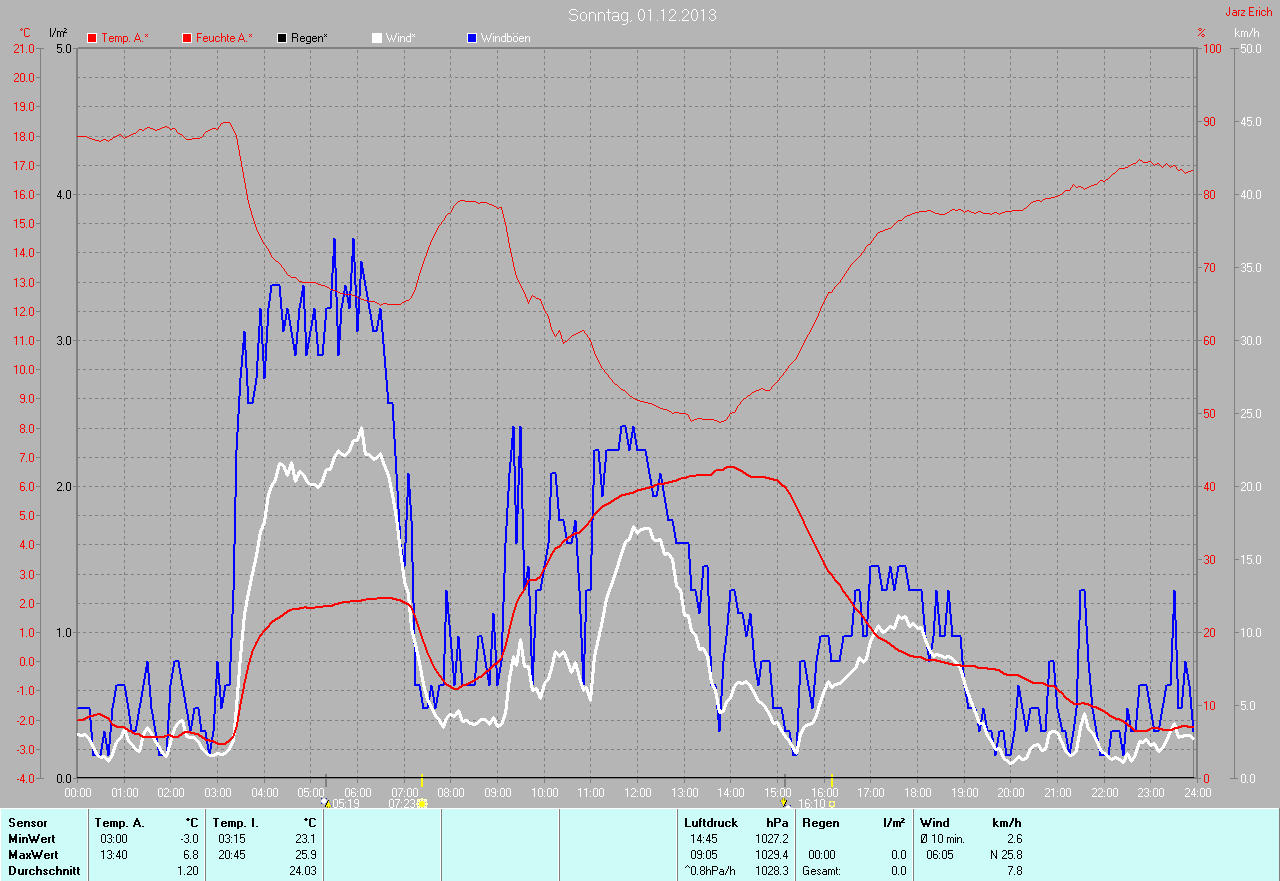
Task: Click the moonset arrow icon near 15:00
Action: click(784, 803)
